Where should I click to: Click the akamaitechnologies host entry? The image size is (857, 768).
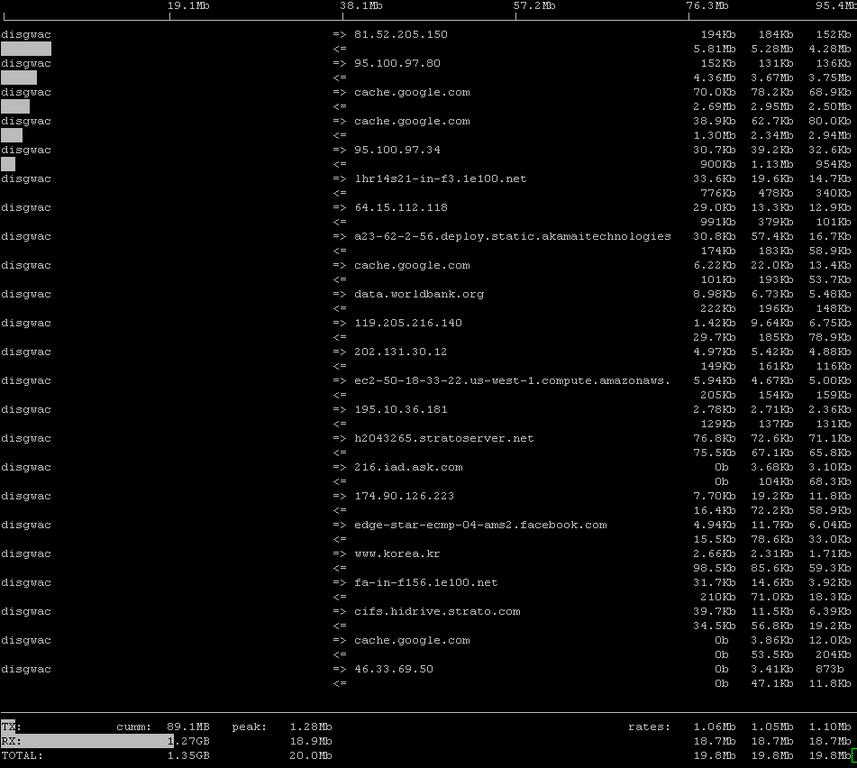click(x=512, y=237)
